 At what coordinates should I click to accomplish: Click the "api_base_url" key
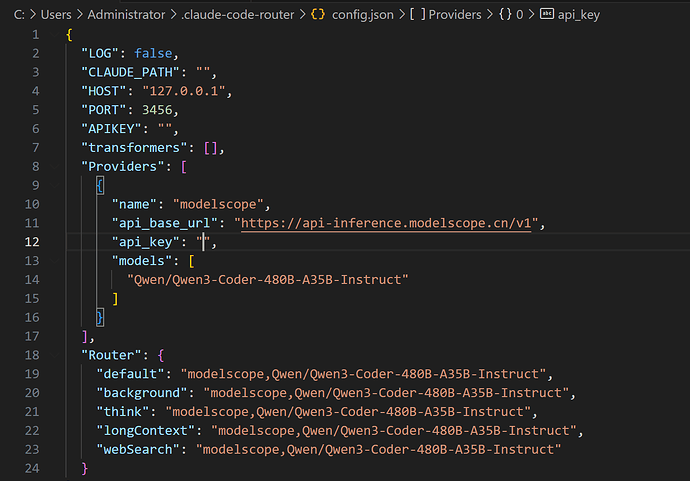click(165, 223)
